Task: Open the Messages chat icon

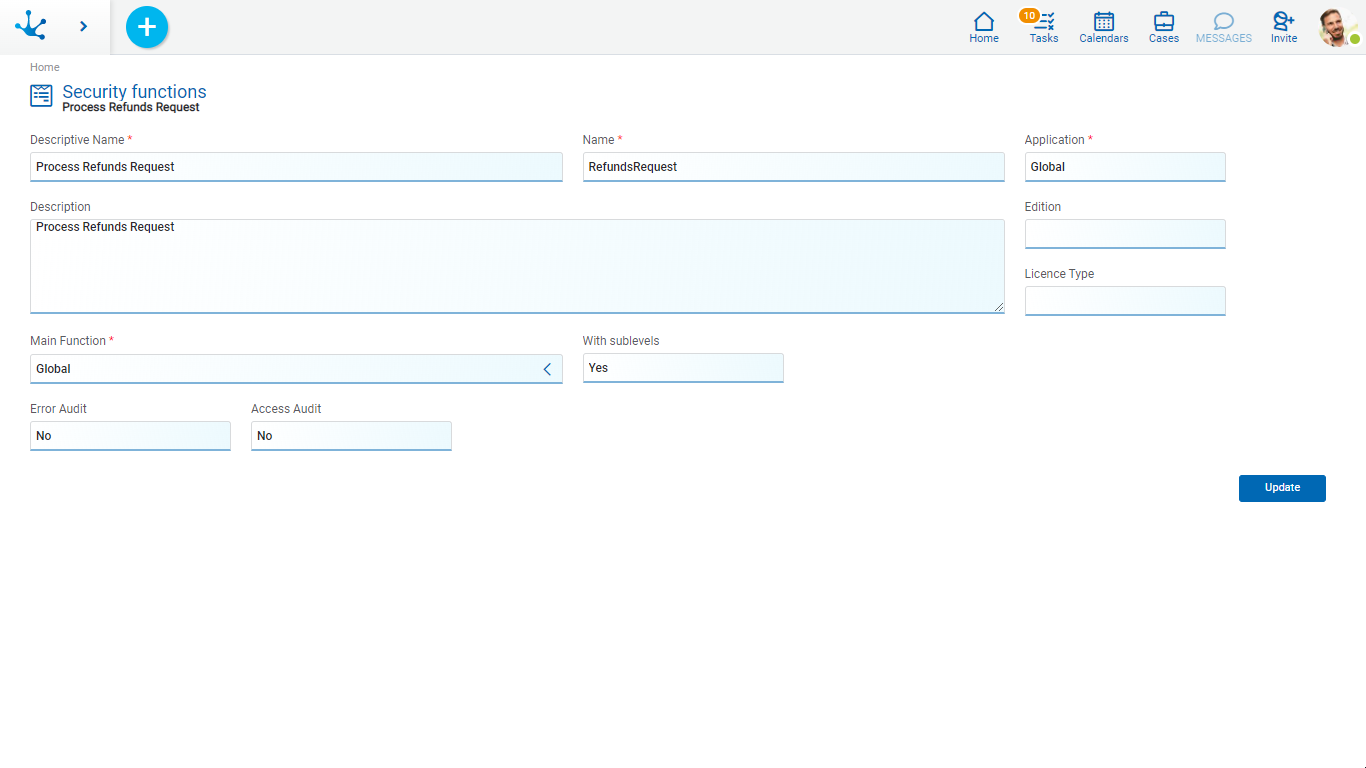Action: point(1223,27)
